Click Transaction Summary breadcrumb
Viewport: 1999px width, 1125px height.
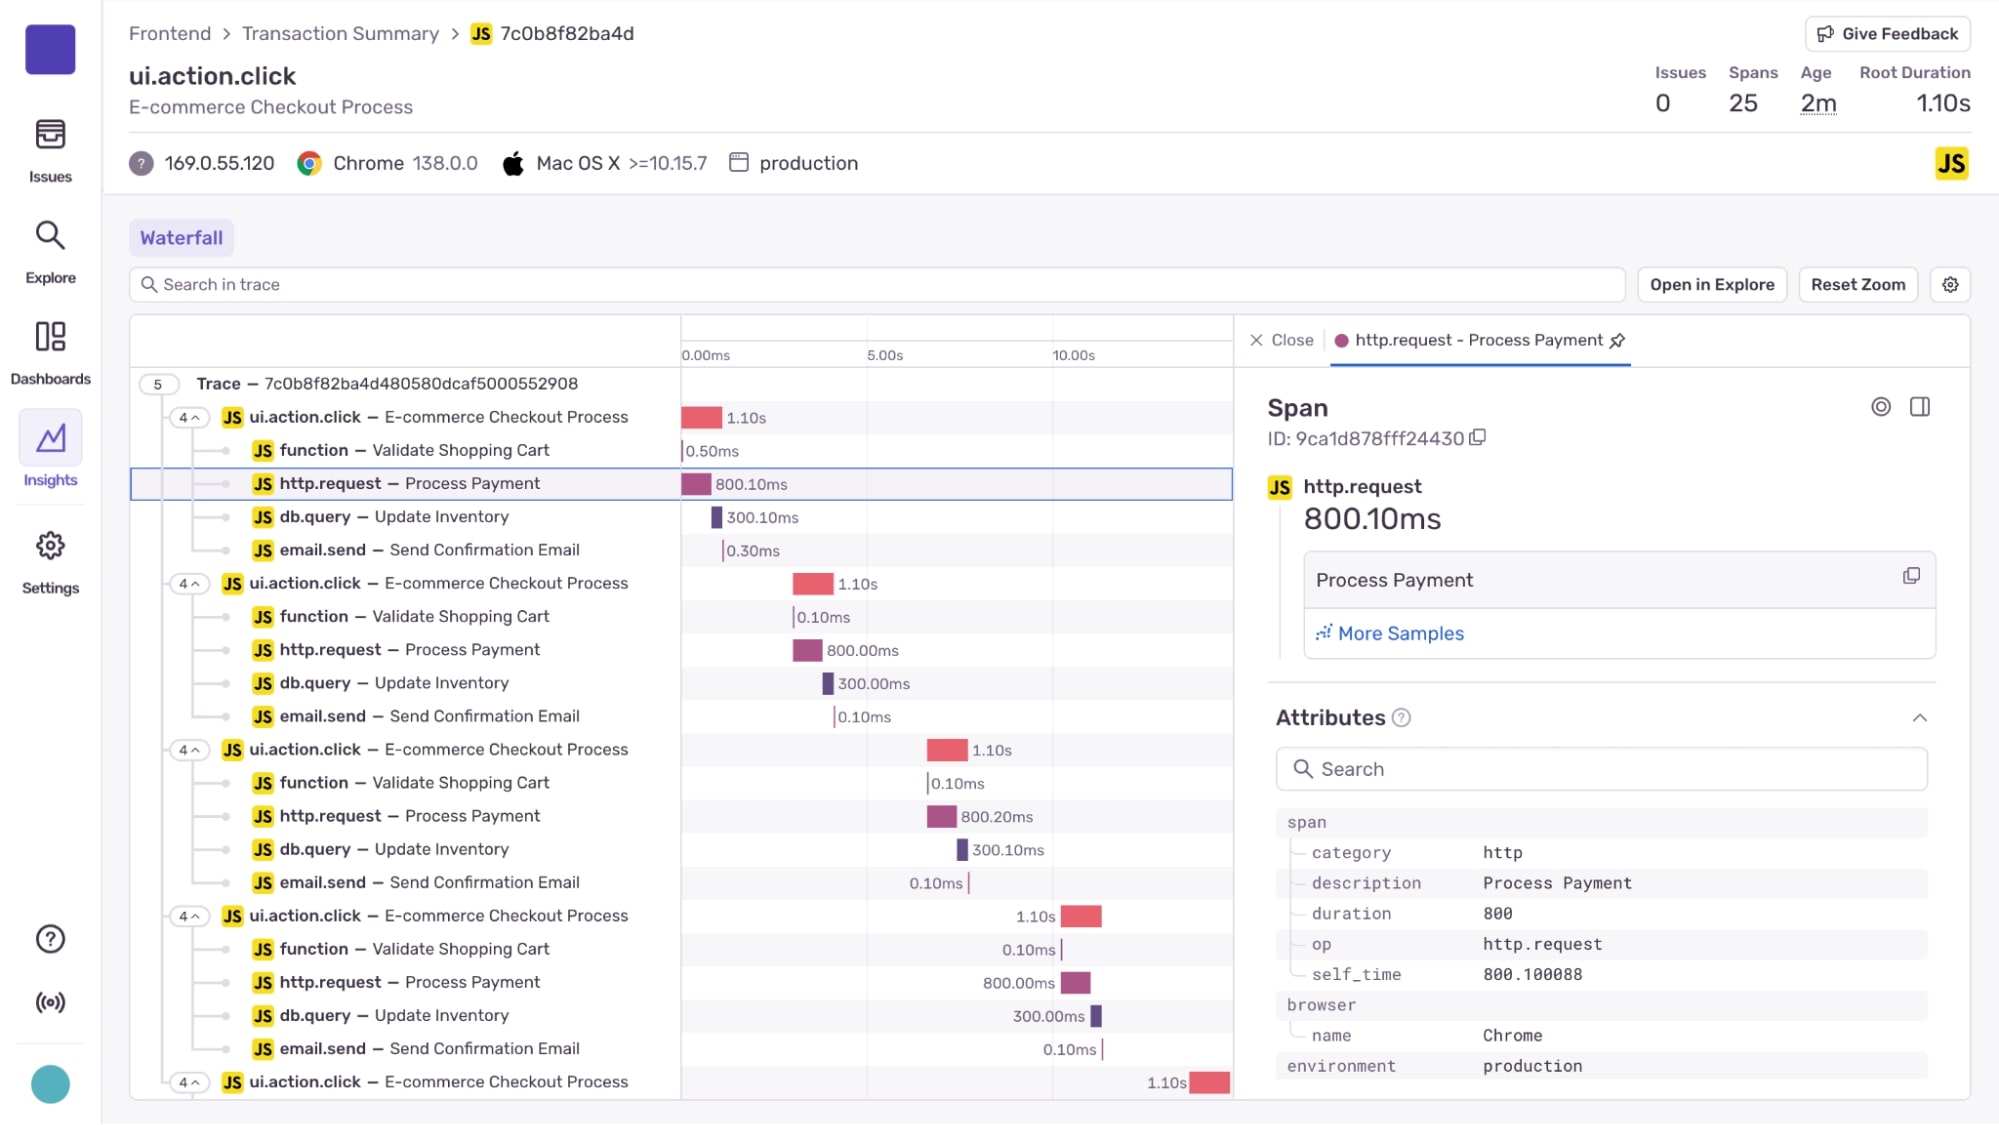pos(340,34)
